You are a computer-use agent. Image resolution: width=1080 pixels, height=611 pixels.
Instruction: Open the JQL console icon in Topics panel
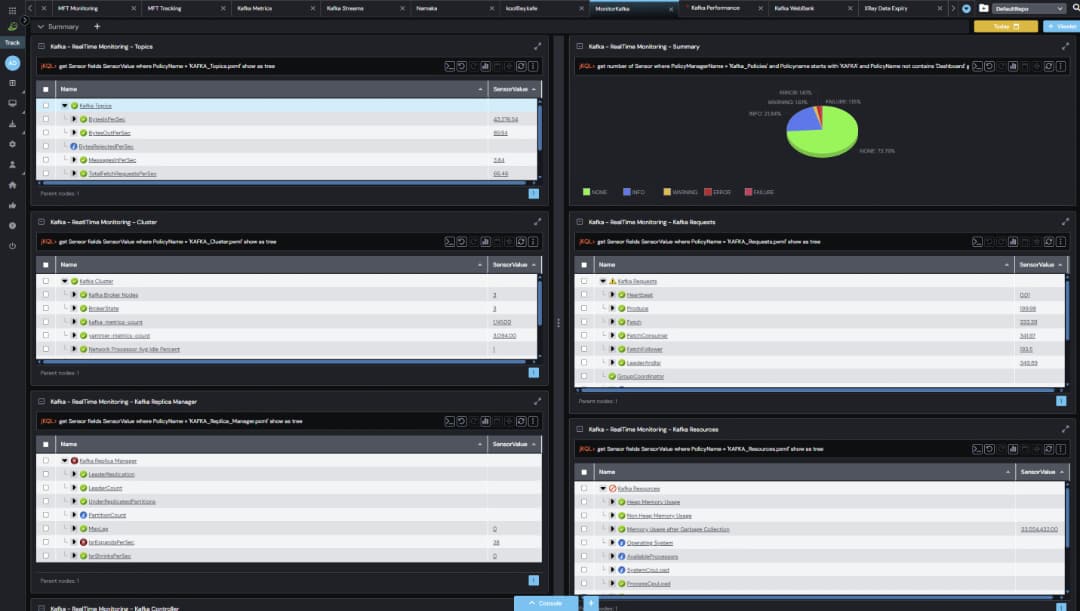449,66
